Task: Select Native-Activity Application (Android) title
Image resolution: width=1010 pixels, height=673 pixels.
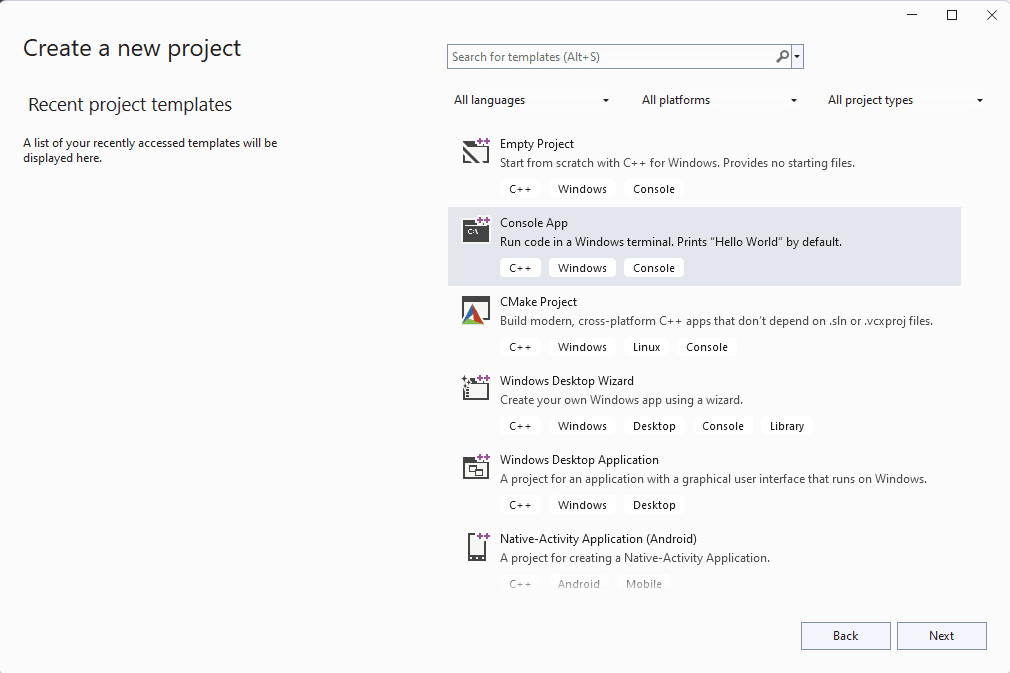Action: tap(598, 539)
